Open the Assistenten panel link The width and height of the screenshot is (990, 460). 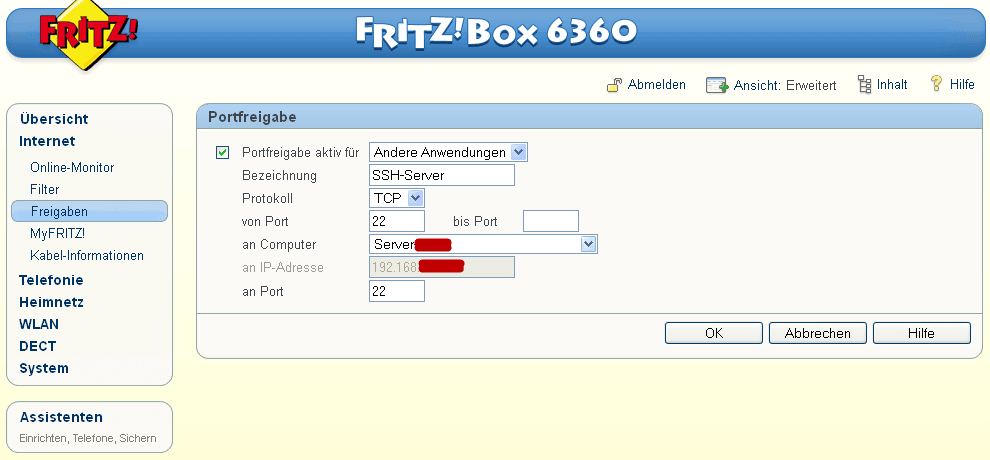[61, 417]
